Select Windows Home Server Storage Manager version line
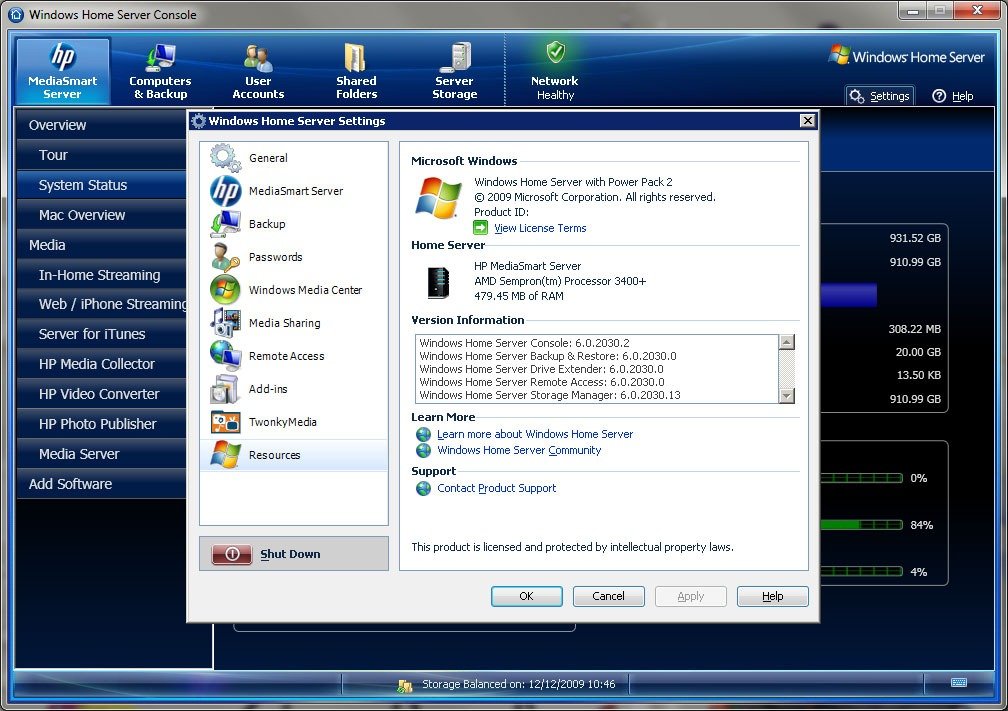 tap(550, 395)
